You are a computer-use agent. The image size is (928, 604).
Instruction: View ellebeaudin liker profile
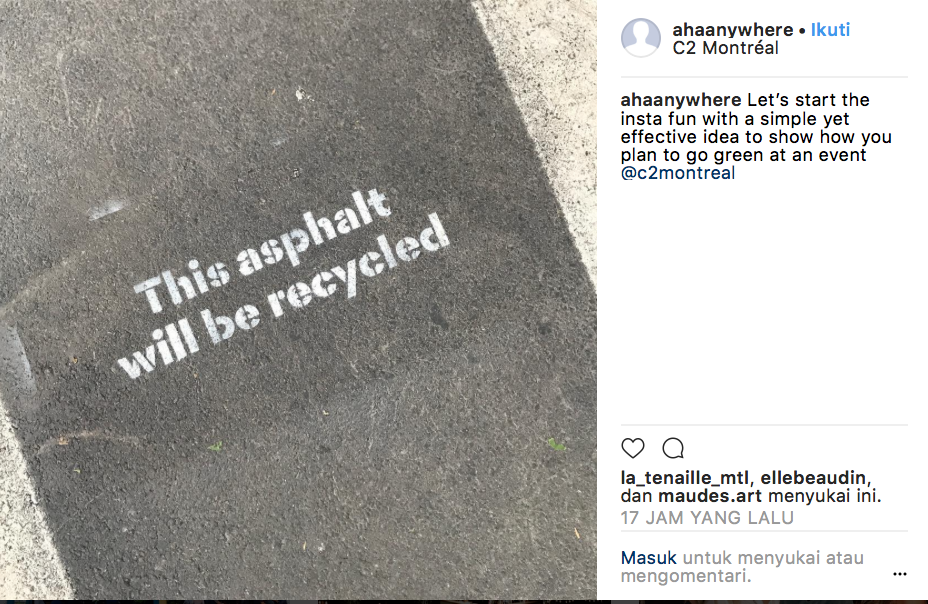(x=813, y=477)
